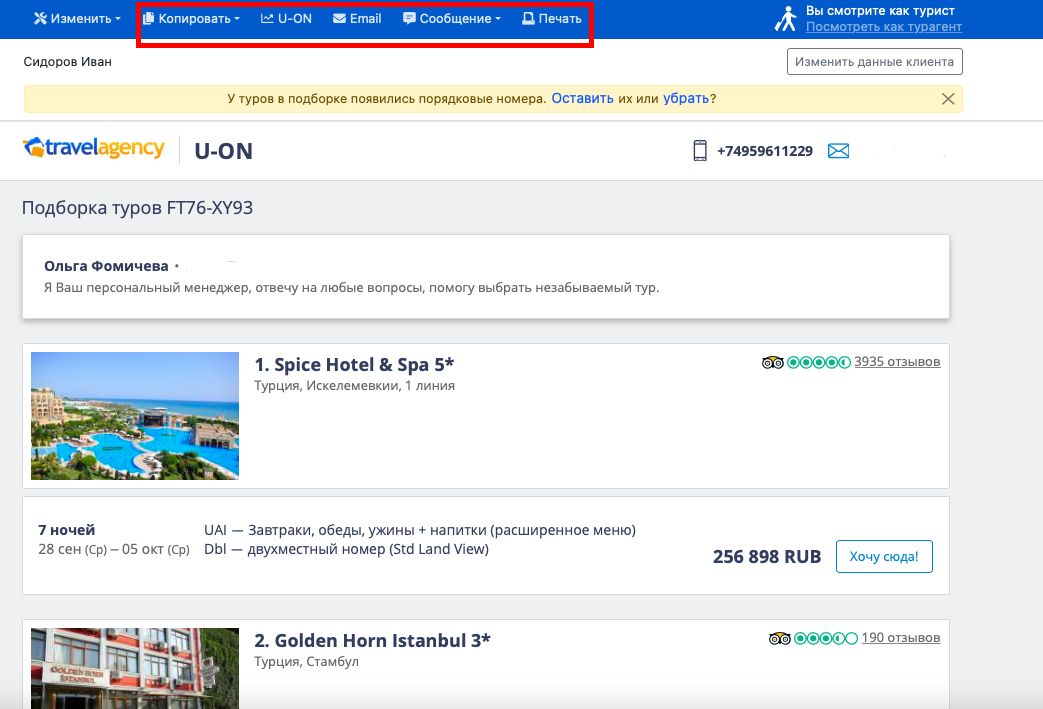Open the Spice Hotel pool photo
Viewport: 1043px width, 709px height.
135,416
